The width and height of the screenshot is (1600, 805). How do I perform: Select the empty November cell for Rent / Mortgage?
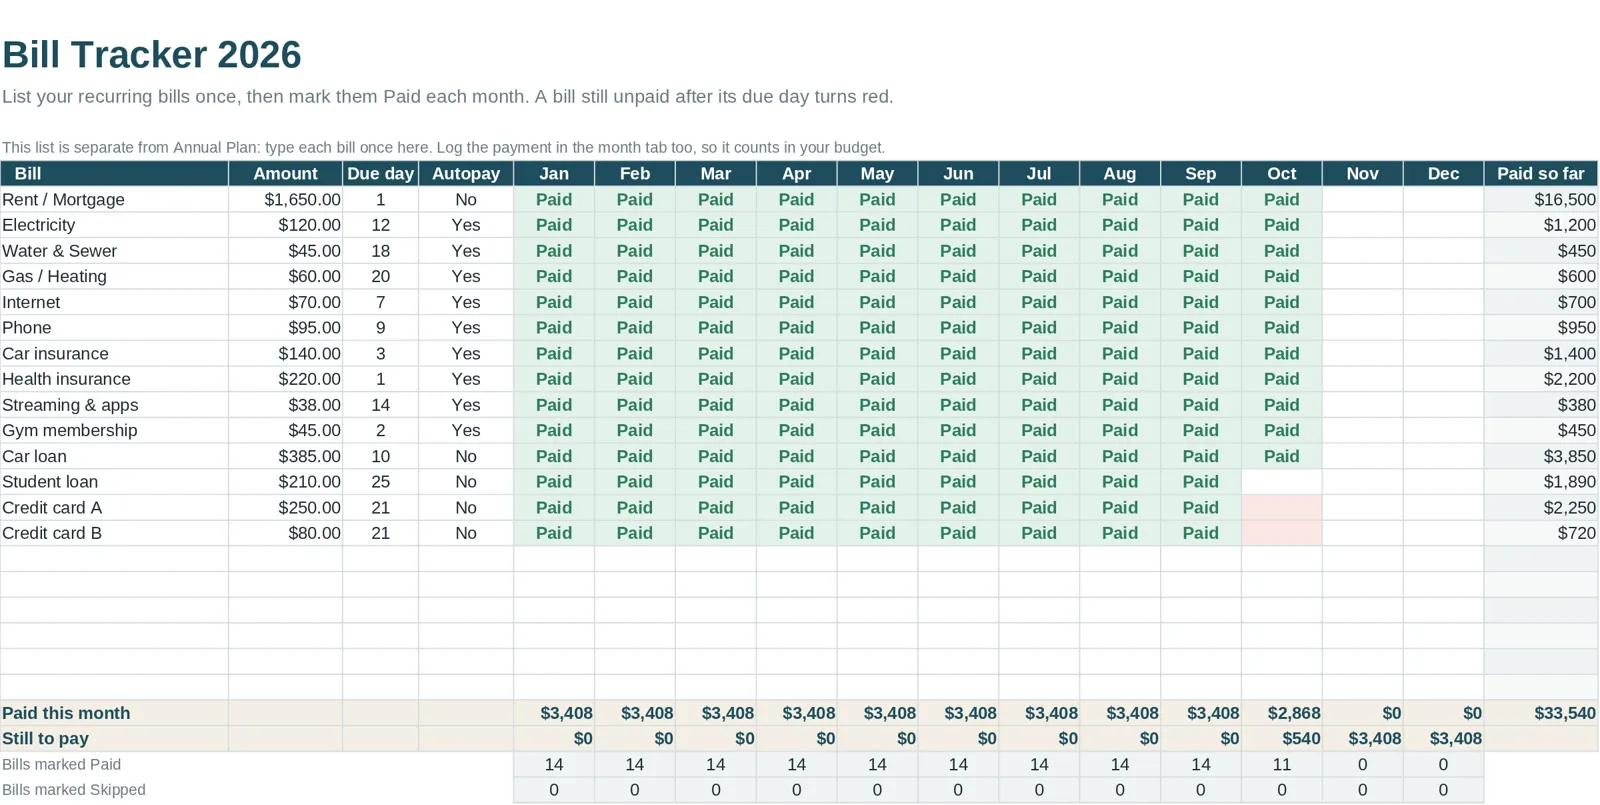pyautogui.click(x=1362, y=200)
